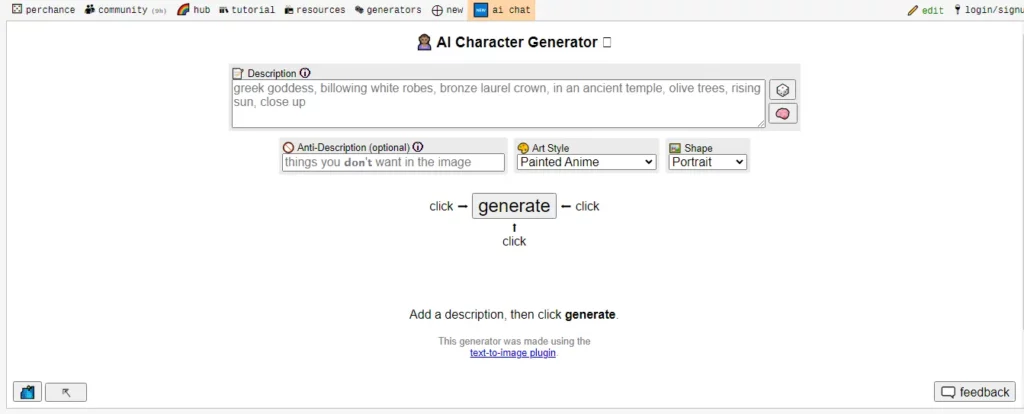Screen dimensions: 1024x414
Task: Click the feedback button
Action: 975,392
